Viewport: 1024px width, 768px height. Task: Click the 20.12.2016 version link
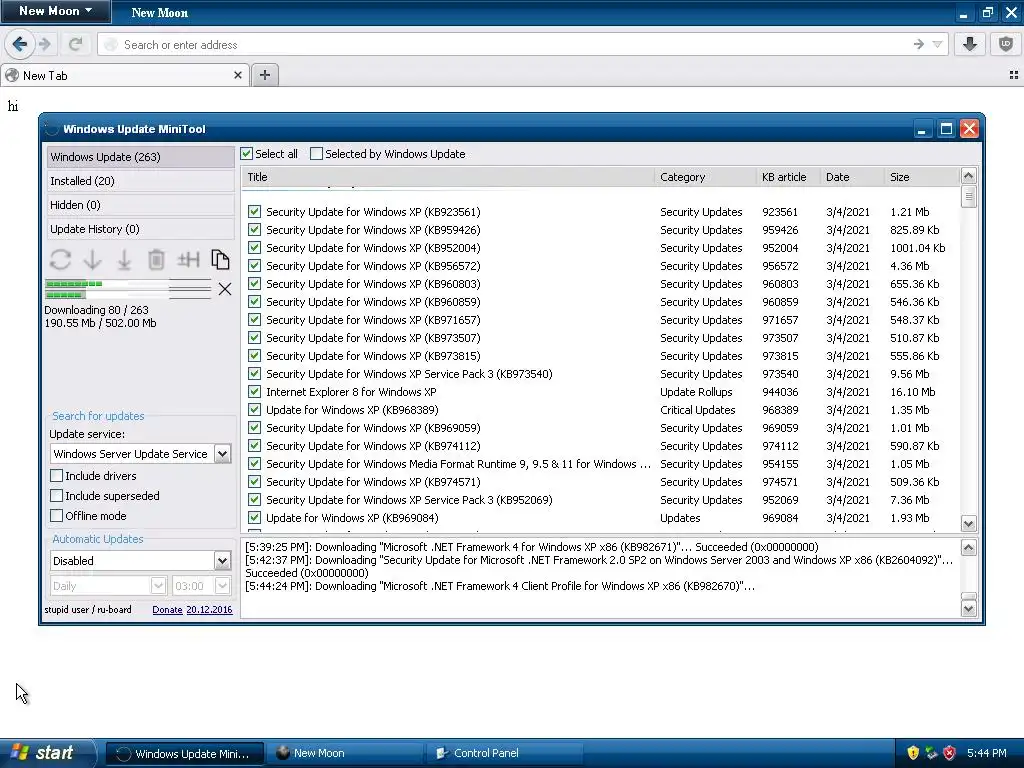point(209,609)
